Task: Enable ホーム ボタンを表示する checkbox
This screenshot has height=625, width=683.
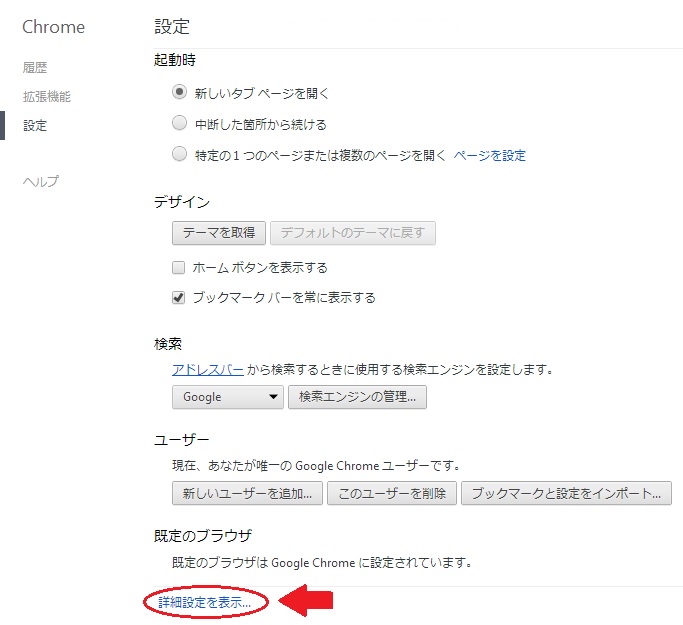Action: [x=179, y=267]
